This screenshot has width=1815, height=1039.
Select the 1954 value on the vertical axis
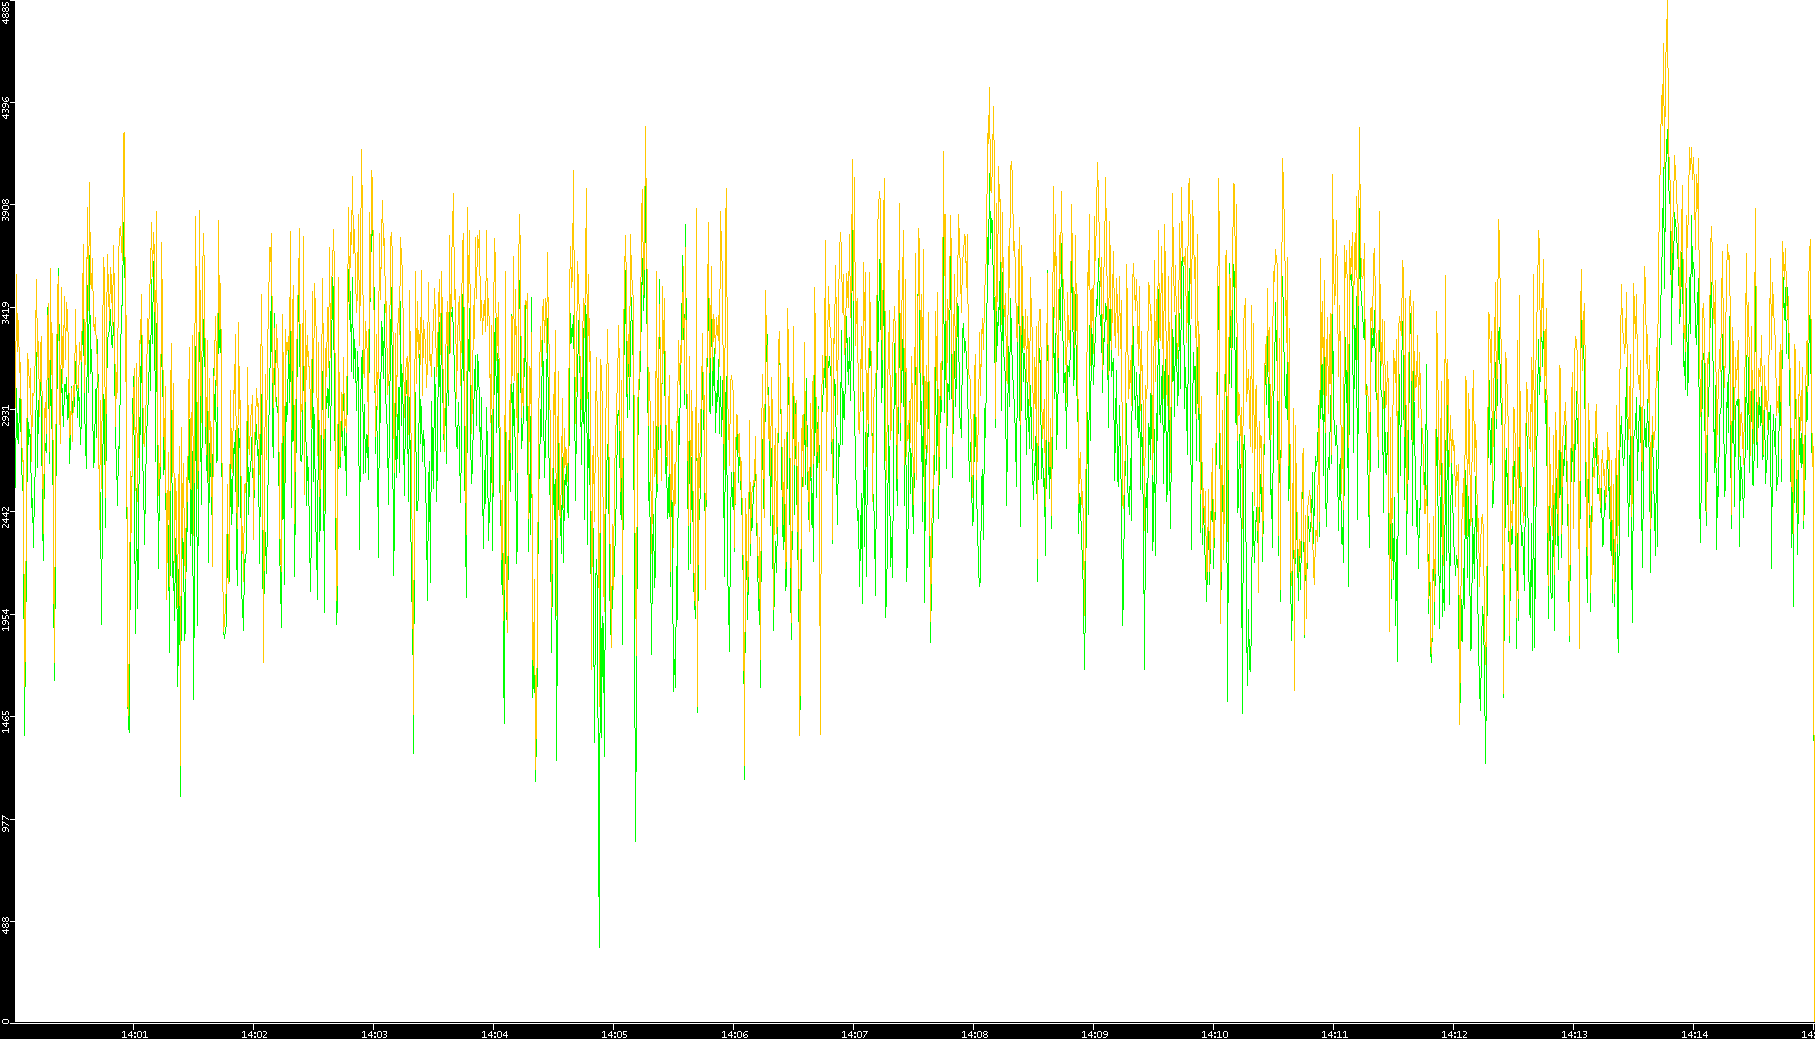(6, 619)
